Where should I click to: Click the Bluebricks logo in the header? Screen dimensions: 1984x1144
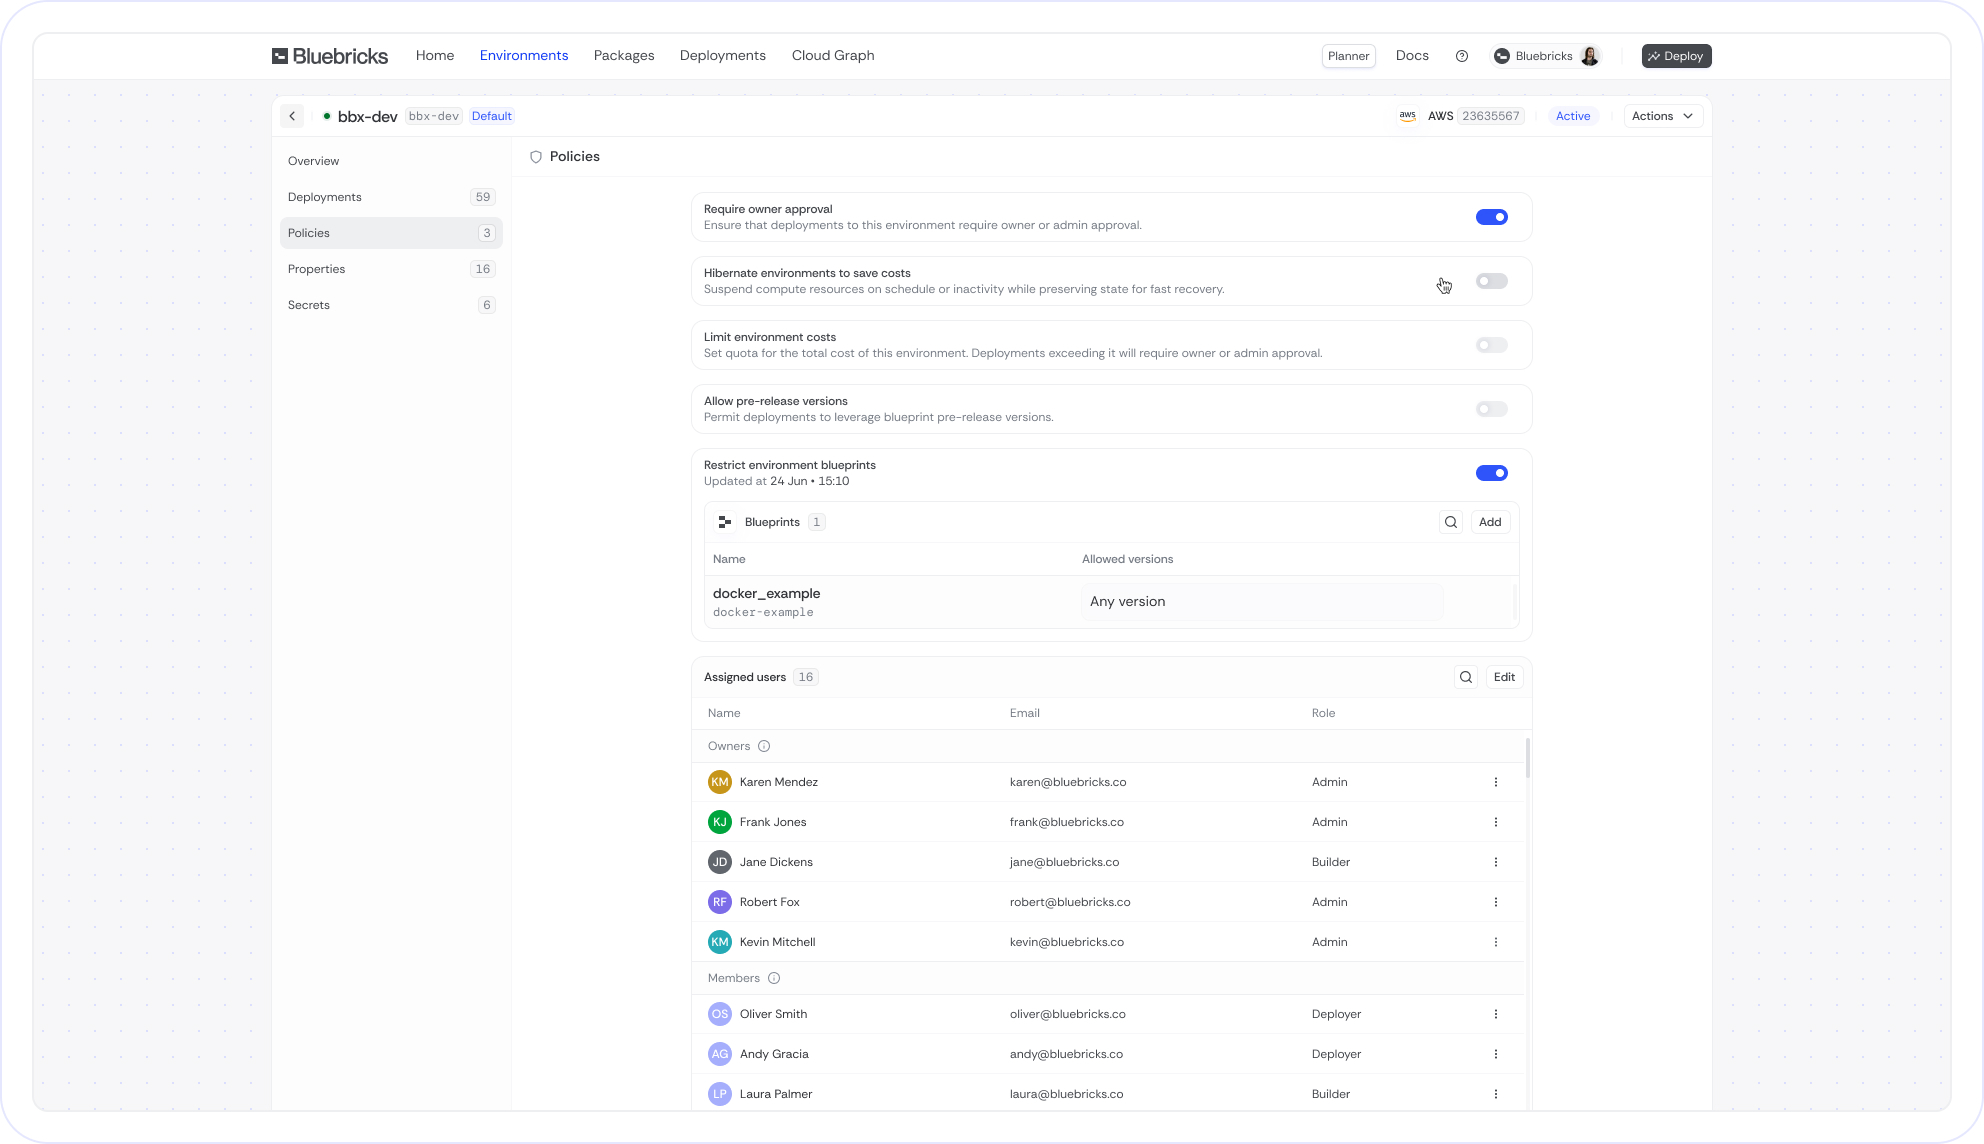[329, 56]
